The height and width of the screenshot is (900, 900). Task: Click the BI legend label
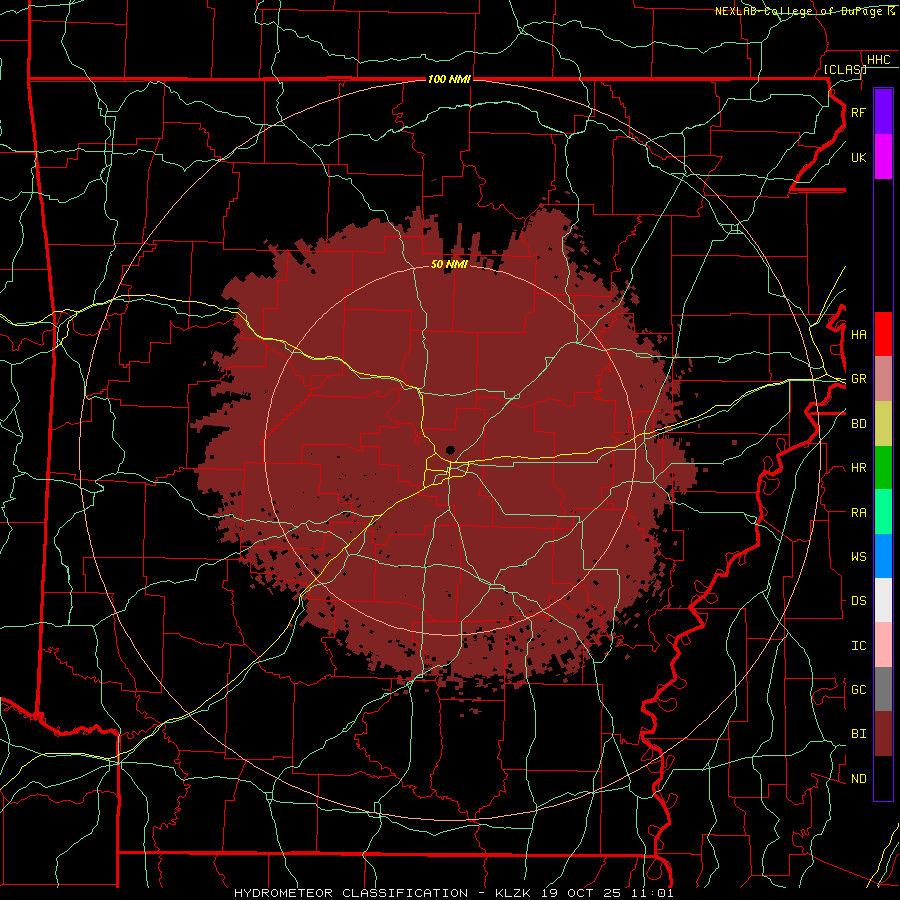pos(858,734)
